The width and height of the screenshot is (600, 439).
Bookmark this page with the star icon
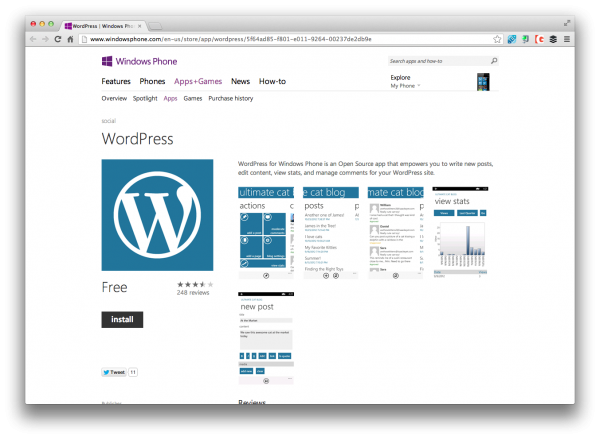tap(497, 39)
